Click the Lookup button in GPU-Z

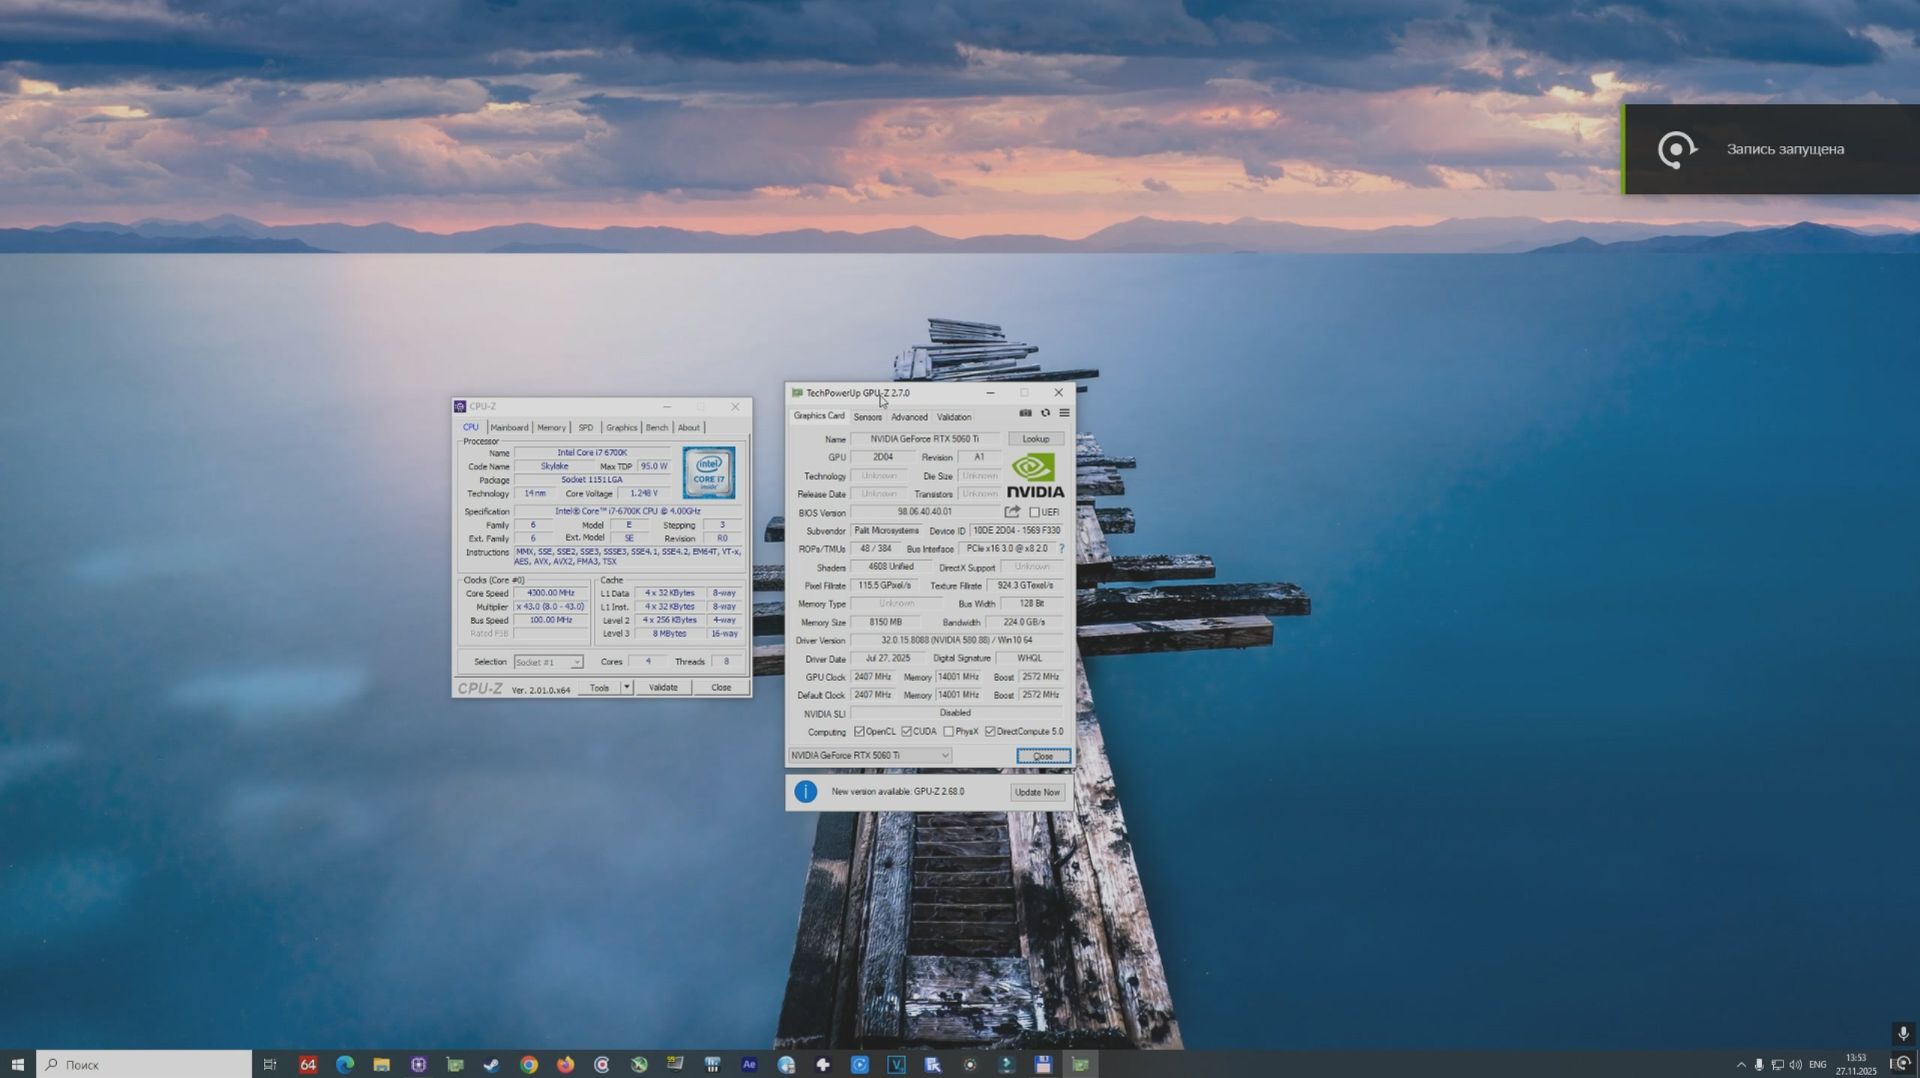coord(1036,438)
